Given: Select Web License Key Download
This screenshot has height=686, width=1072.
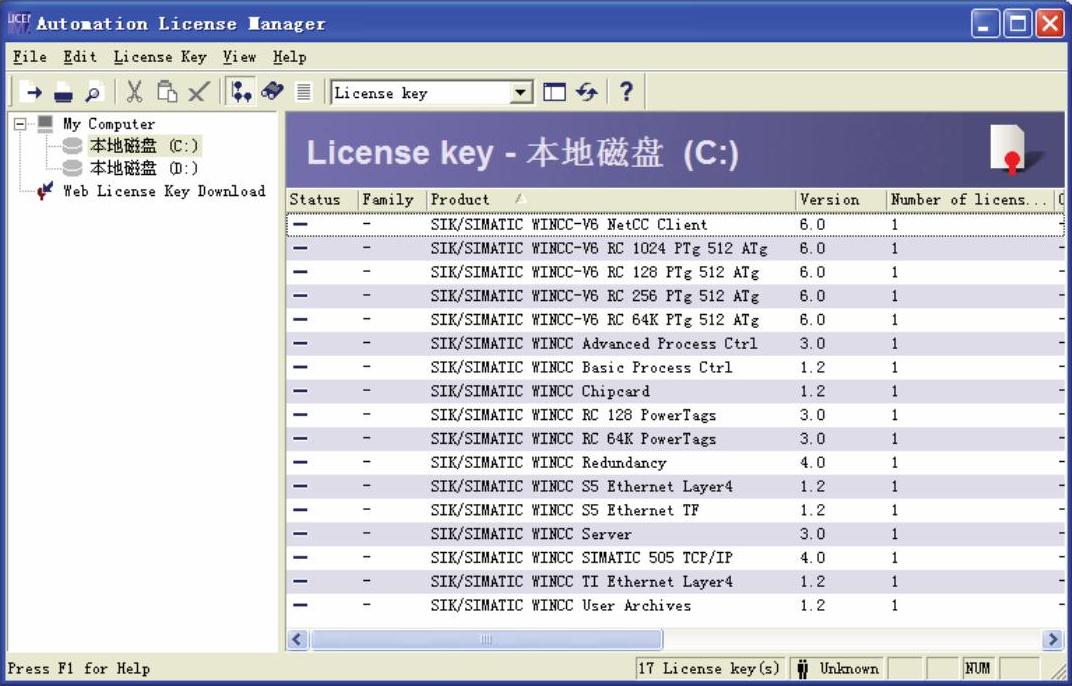Looking at the screenshot, I should pyautogui.click(x=164, y=191).
